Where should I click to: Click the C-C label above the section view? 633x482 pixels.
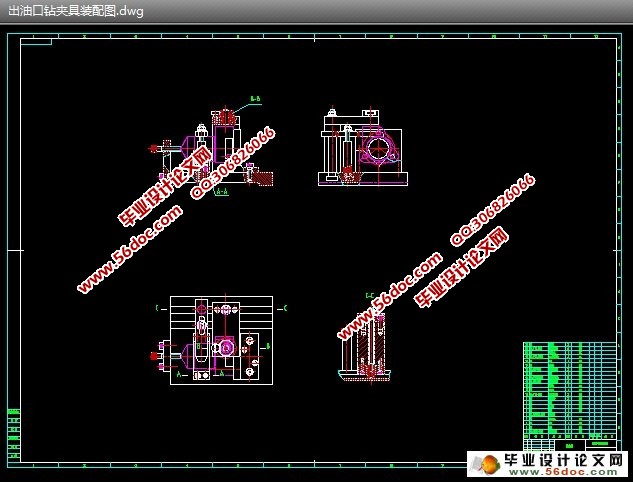tap(370, 296)
